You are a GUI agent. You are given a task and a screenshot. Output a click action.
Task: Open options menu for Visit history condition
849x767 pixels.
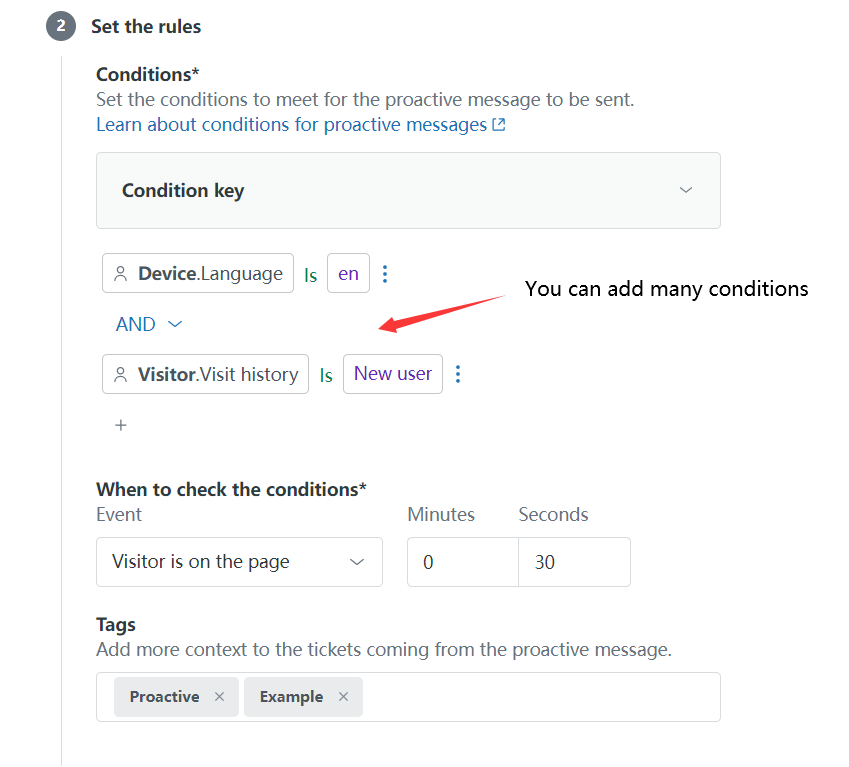tap(458, 374)
